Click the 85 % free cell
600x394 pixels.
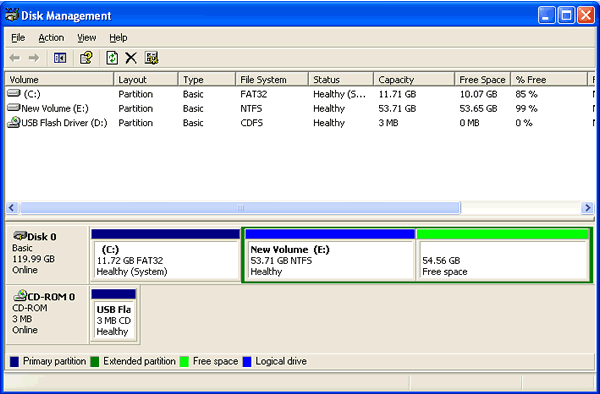(x=526, y=94)
